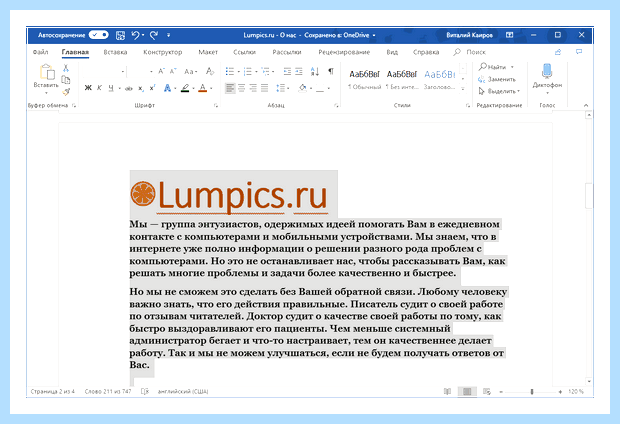
Task: Click the Поиск search field
Action: point(470,52)
